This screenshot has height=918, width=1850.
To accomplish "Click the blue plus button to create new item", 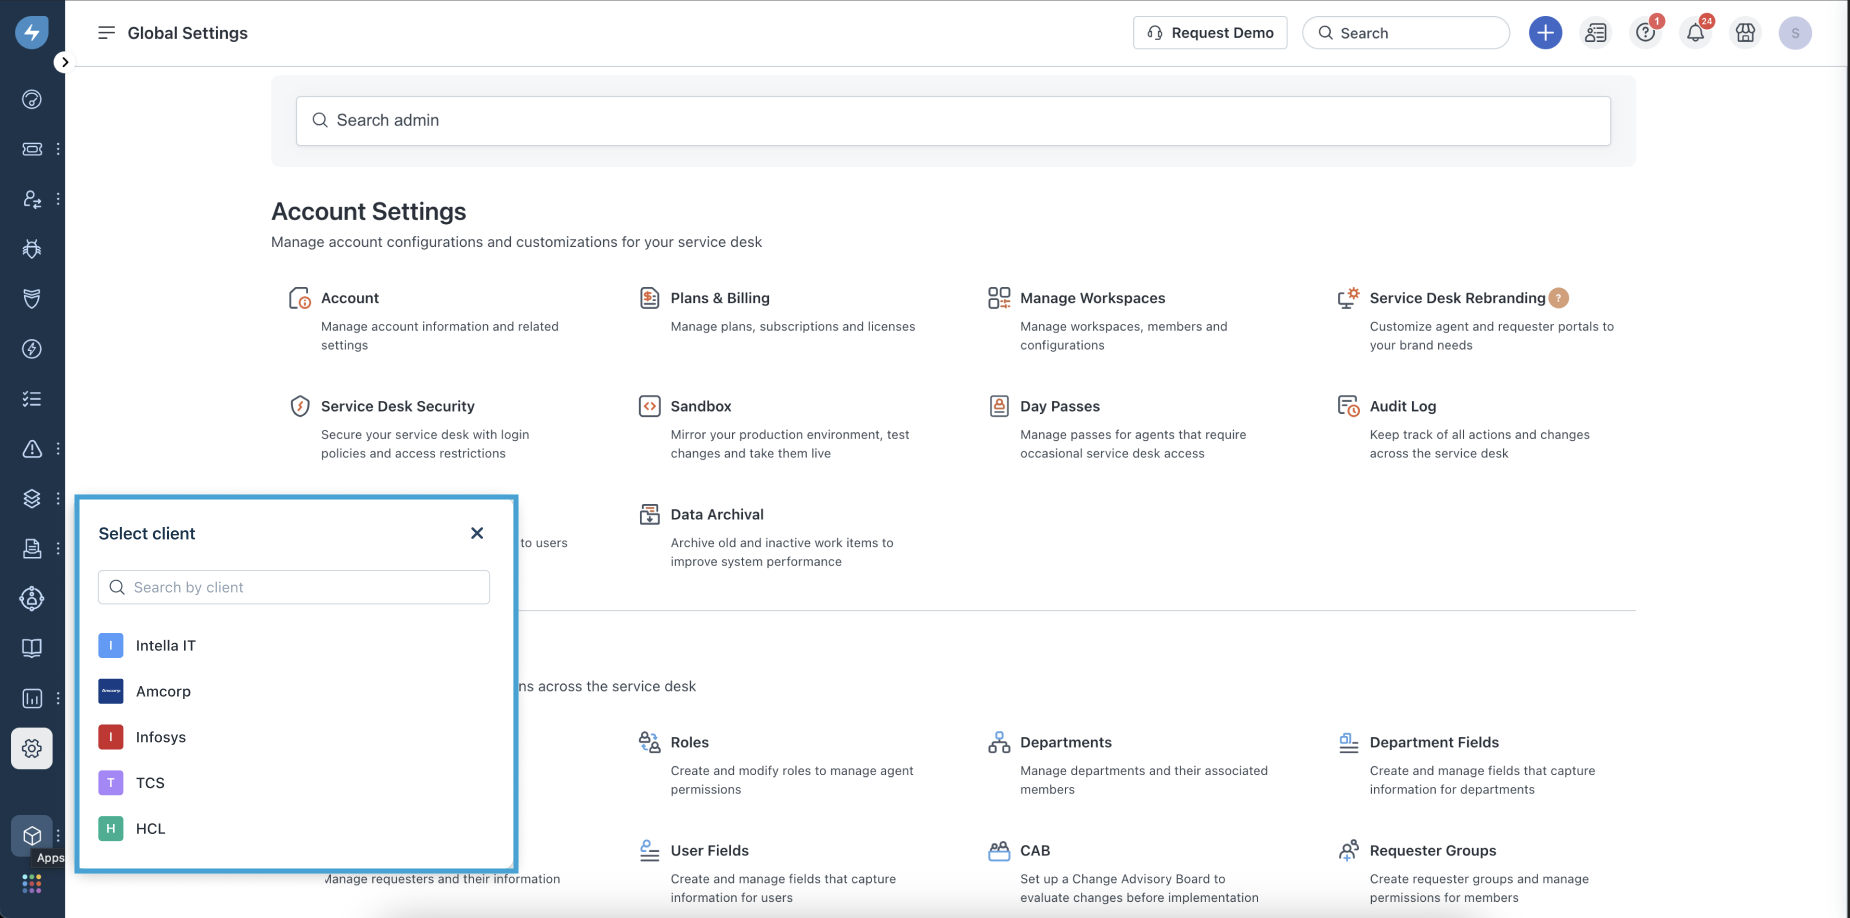I will pyautogui.click(x=1544, y=32).
